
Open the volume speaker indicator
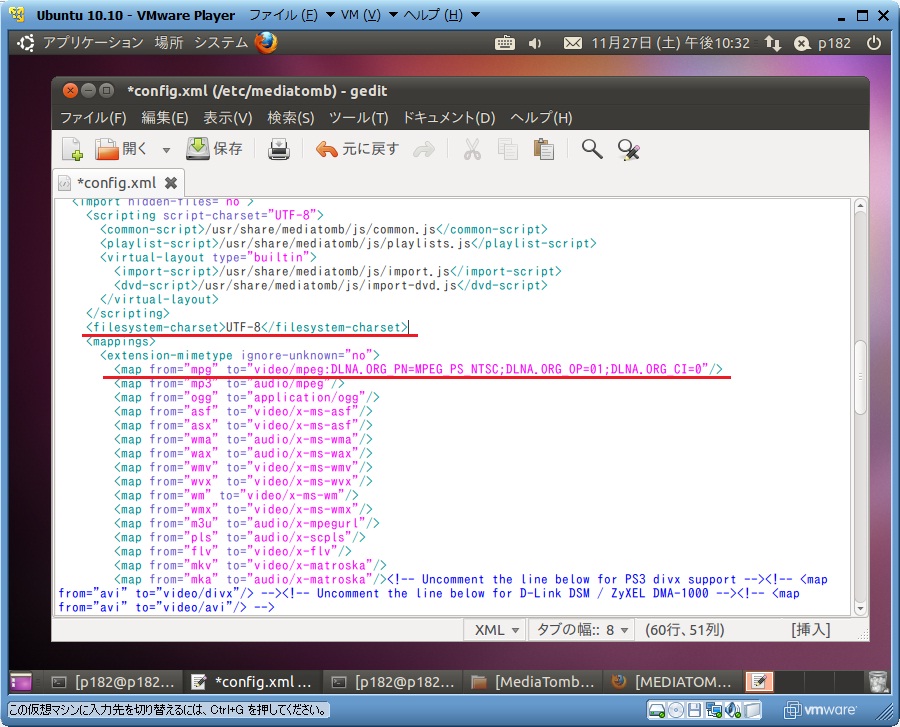(x=535, y=44)
